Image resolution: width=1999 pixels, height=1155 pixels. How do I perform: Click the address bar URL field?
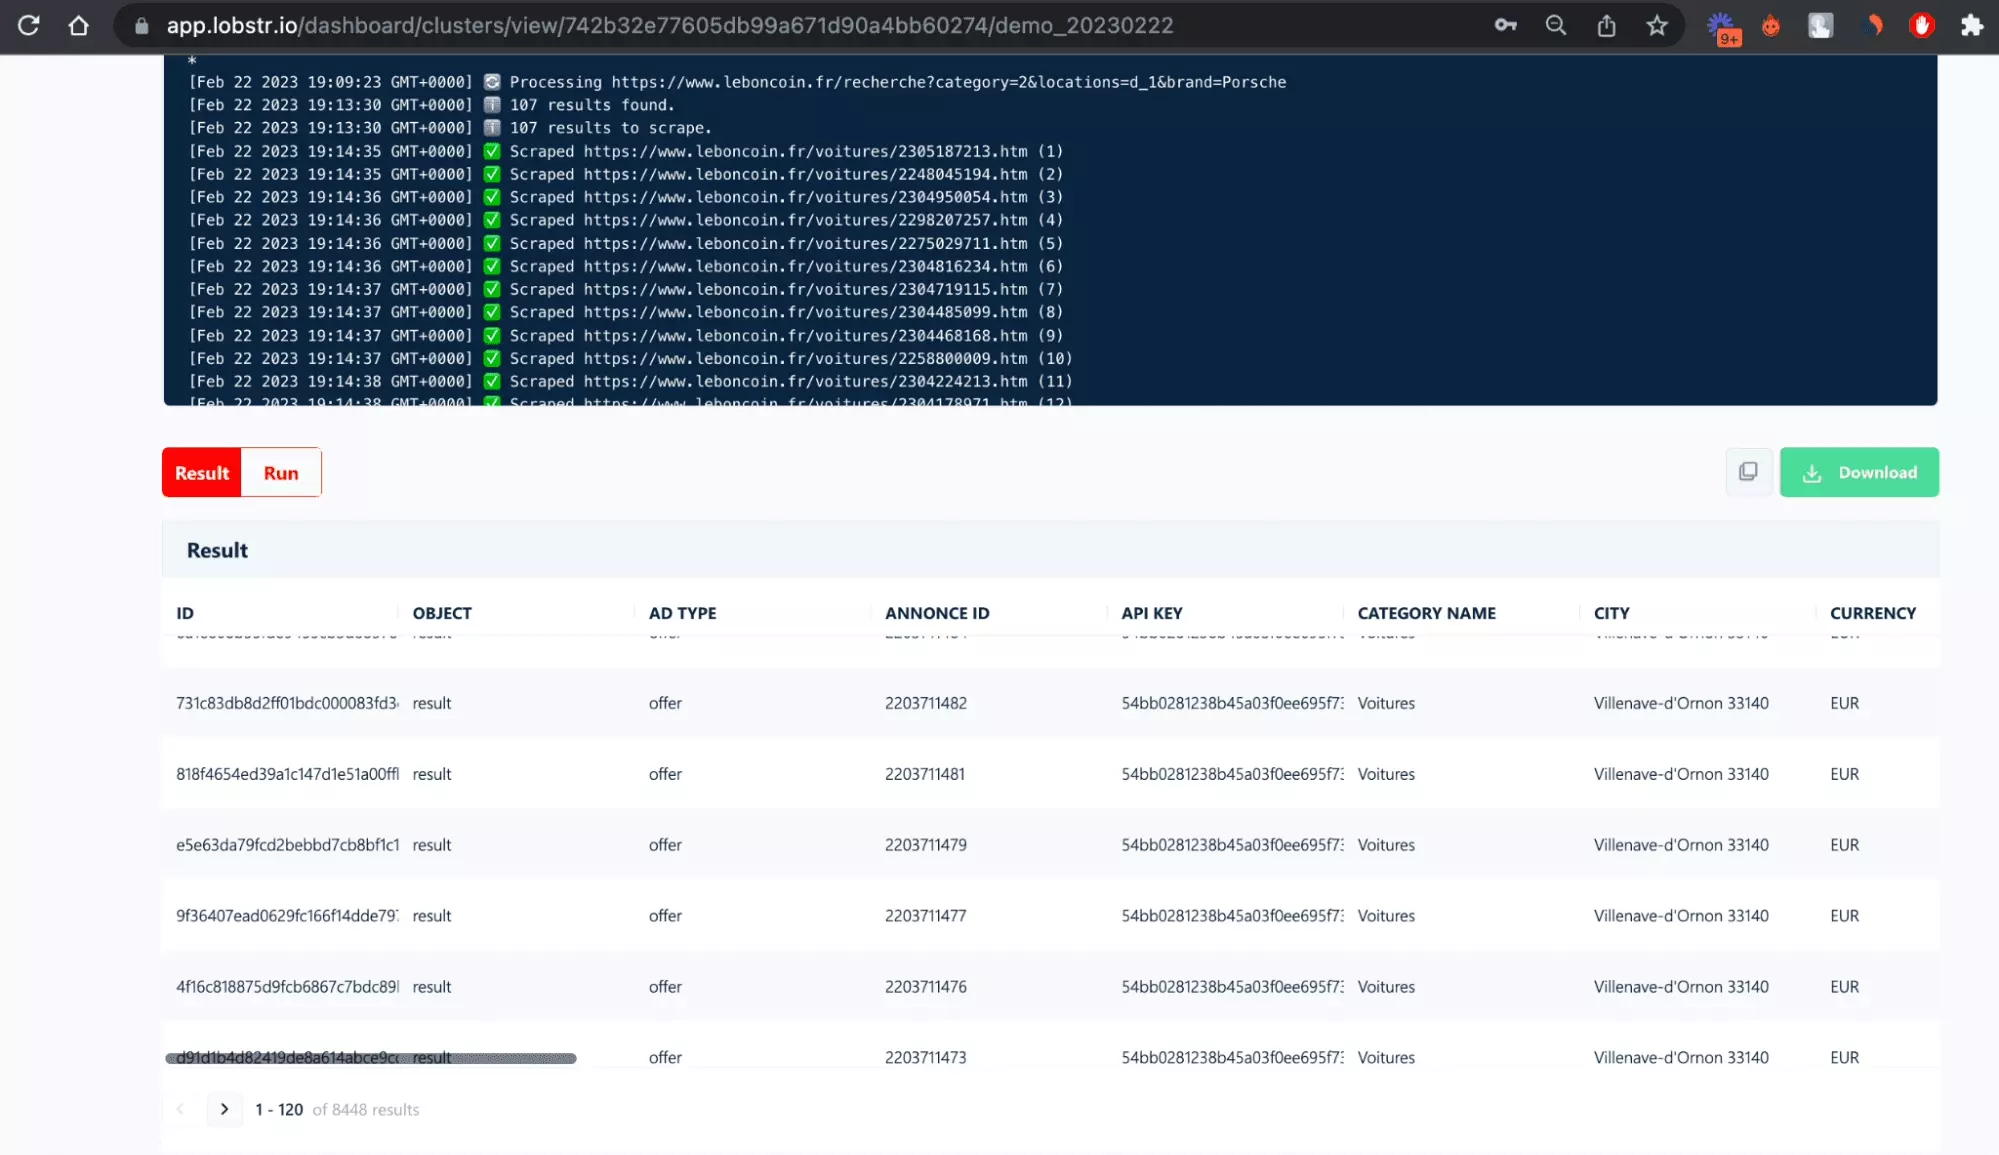click(669, 25)
